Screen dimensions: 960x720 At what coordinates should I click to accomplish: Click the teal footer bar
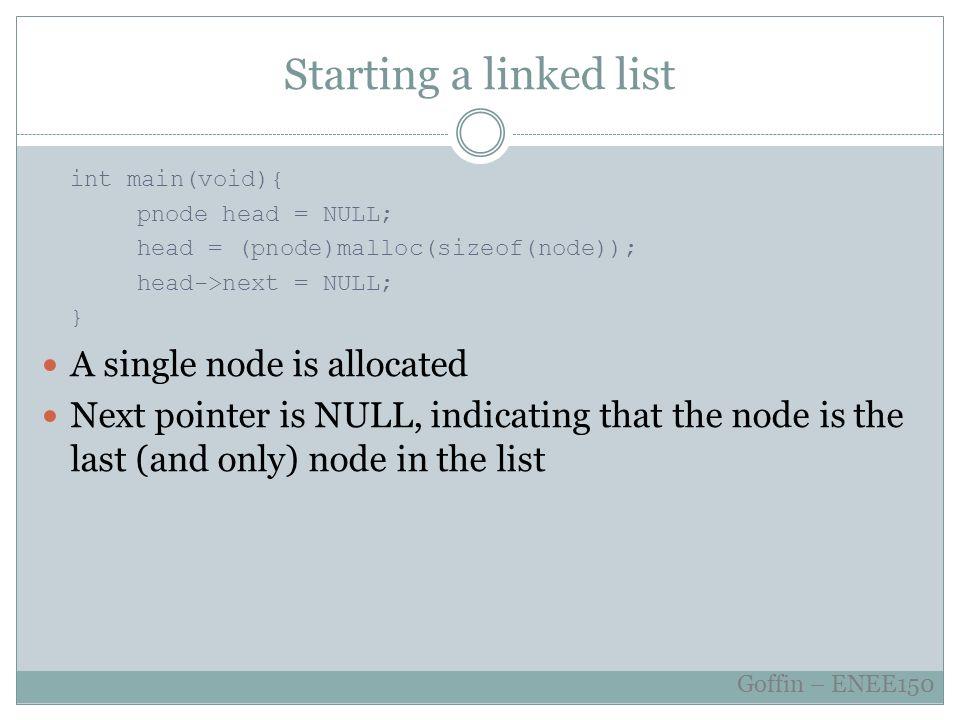[480, 687]
